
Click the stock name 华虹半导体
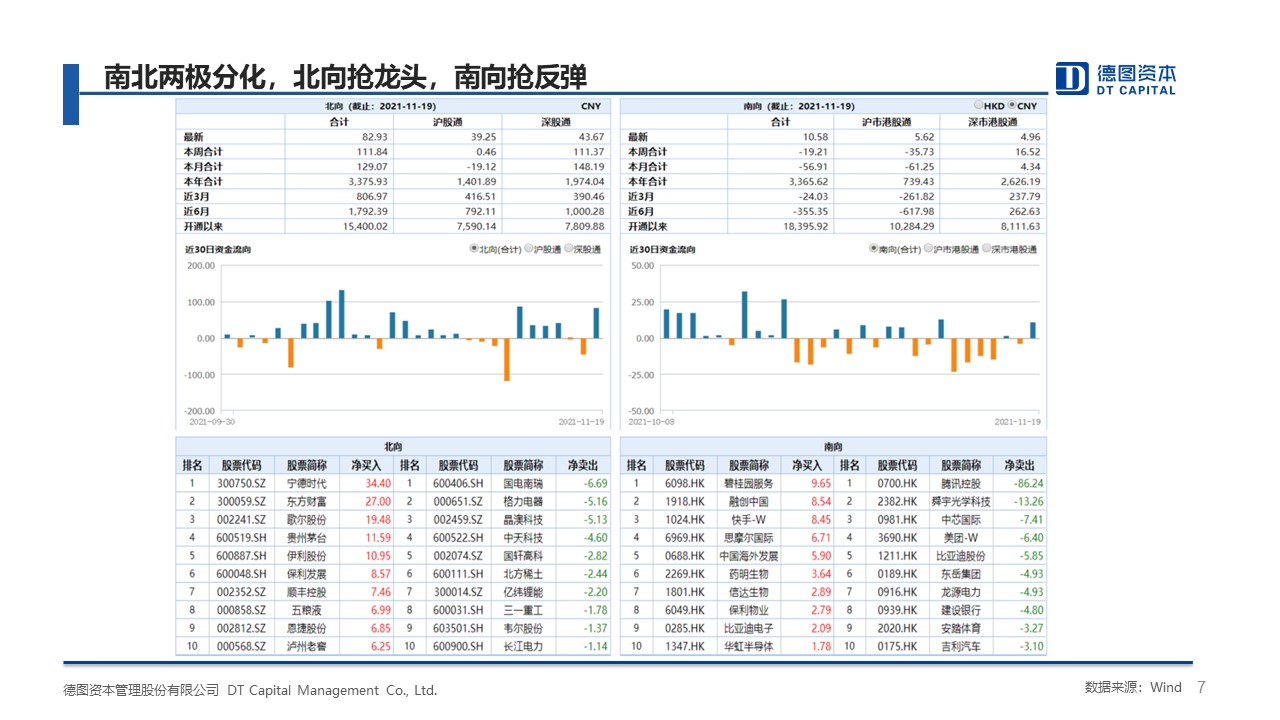tap(749, 647)
